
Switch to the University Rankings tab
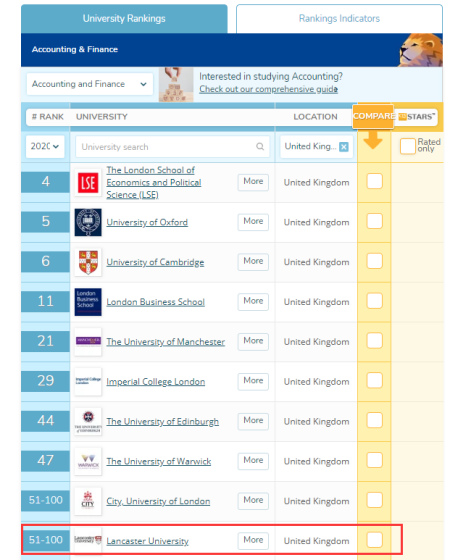pos(124,19)
